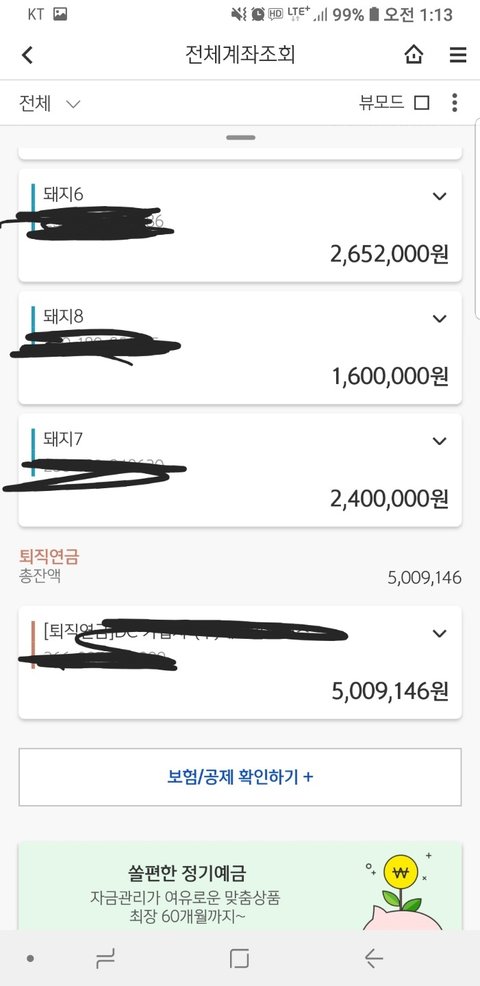Tap Android home square icon

tap(239, 958)
